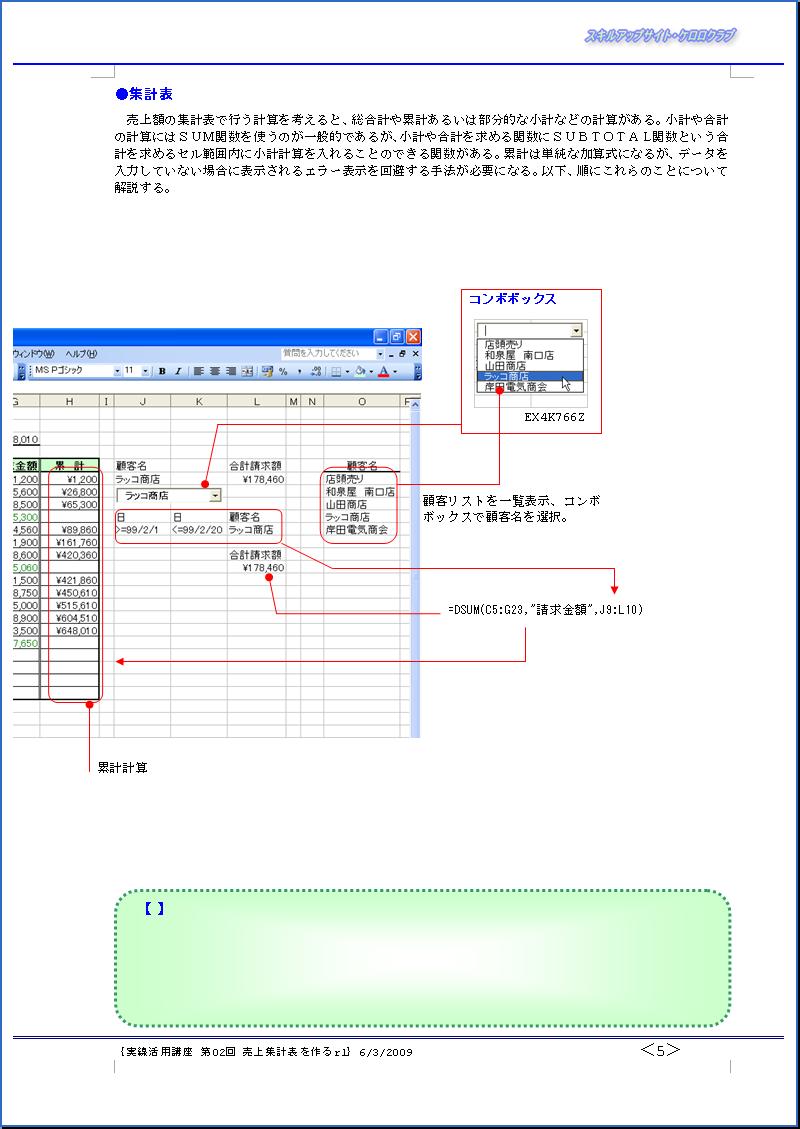Toggle the Italic formatting button
The image size is (800, 1129).
tap(178, 372)
